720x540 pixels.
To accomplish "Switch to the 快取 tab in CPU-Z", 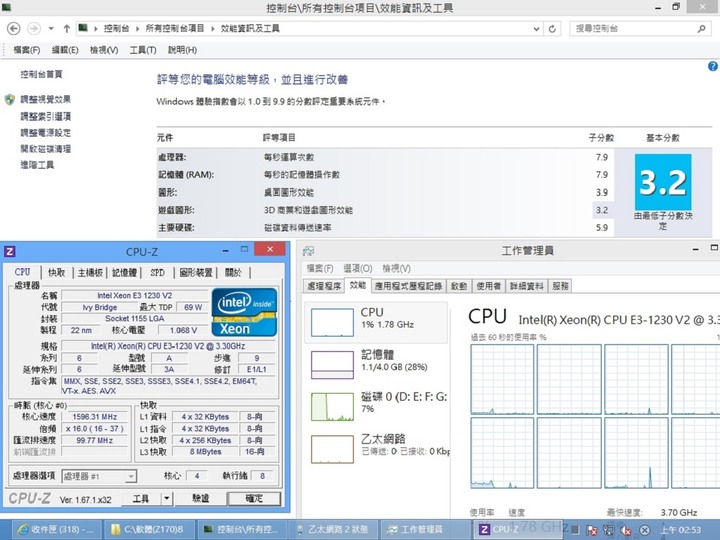I will pos(56,273).
